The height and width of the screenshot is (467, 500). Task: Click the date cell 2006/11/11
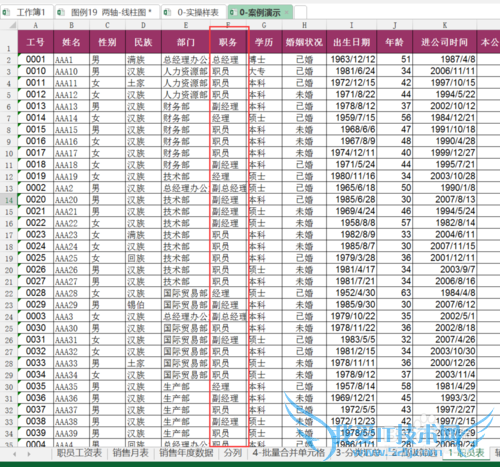445,71
